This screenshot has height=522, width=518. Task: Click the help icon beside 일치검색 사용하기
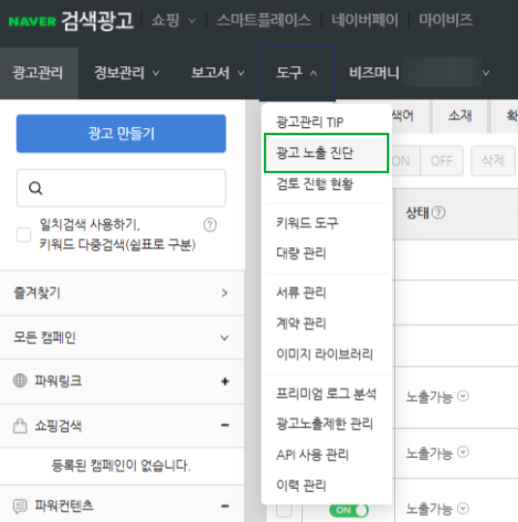[210, 225]
